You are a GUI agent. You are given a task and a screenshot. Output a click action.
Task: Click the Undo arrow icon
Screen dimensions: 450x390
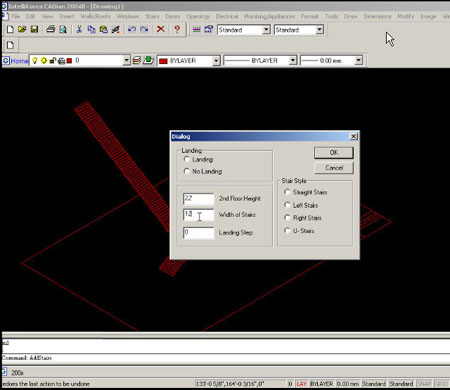pyautogui.click(x=132, y=29)
